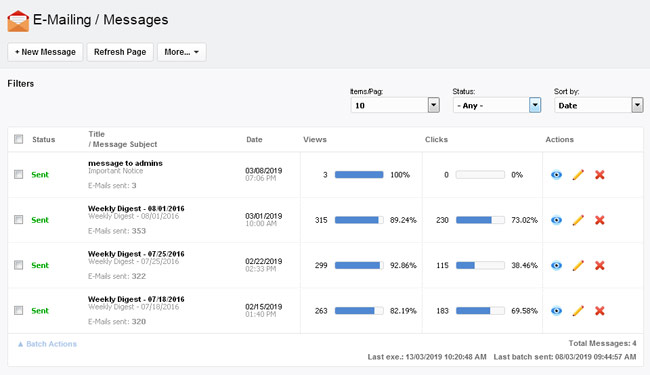
Task: View Weekly Digest 07/18/2016 with eye icon
Action: (556, 311)
